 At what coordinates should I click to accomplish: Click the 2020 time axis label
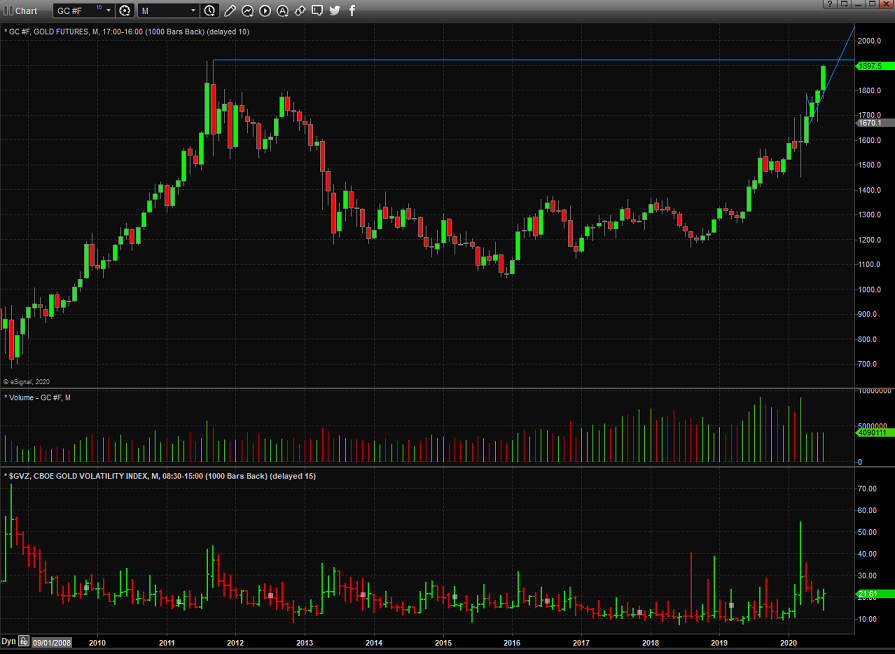[788, 643]
